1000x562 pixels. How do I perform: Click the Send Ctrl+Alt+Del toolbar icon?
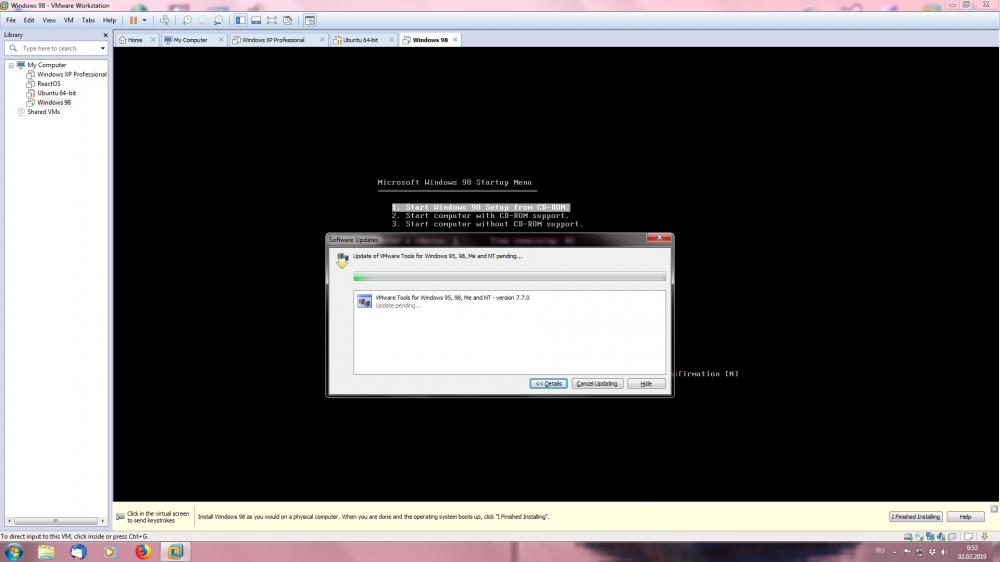(x=165, y=20)
